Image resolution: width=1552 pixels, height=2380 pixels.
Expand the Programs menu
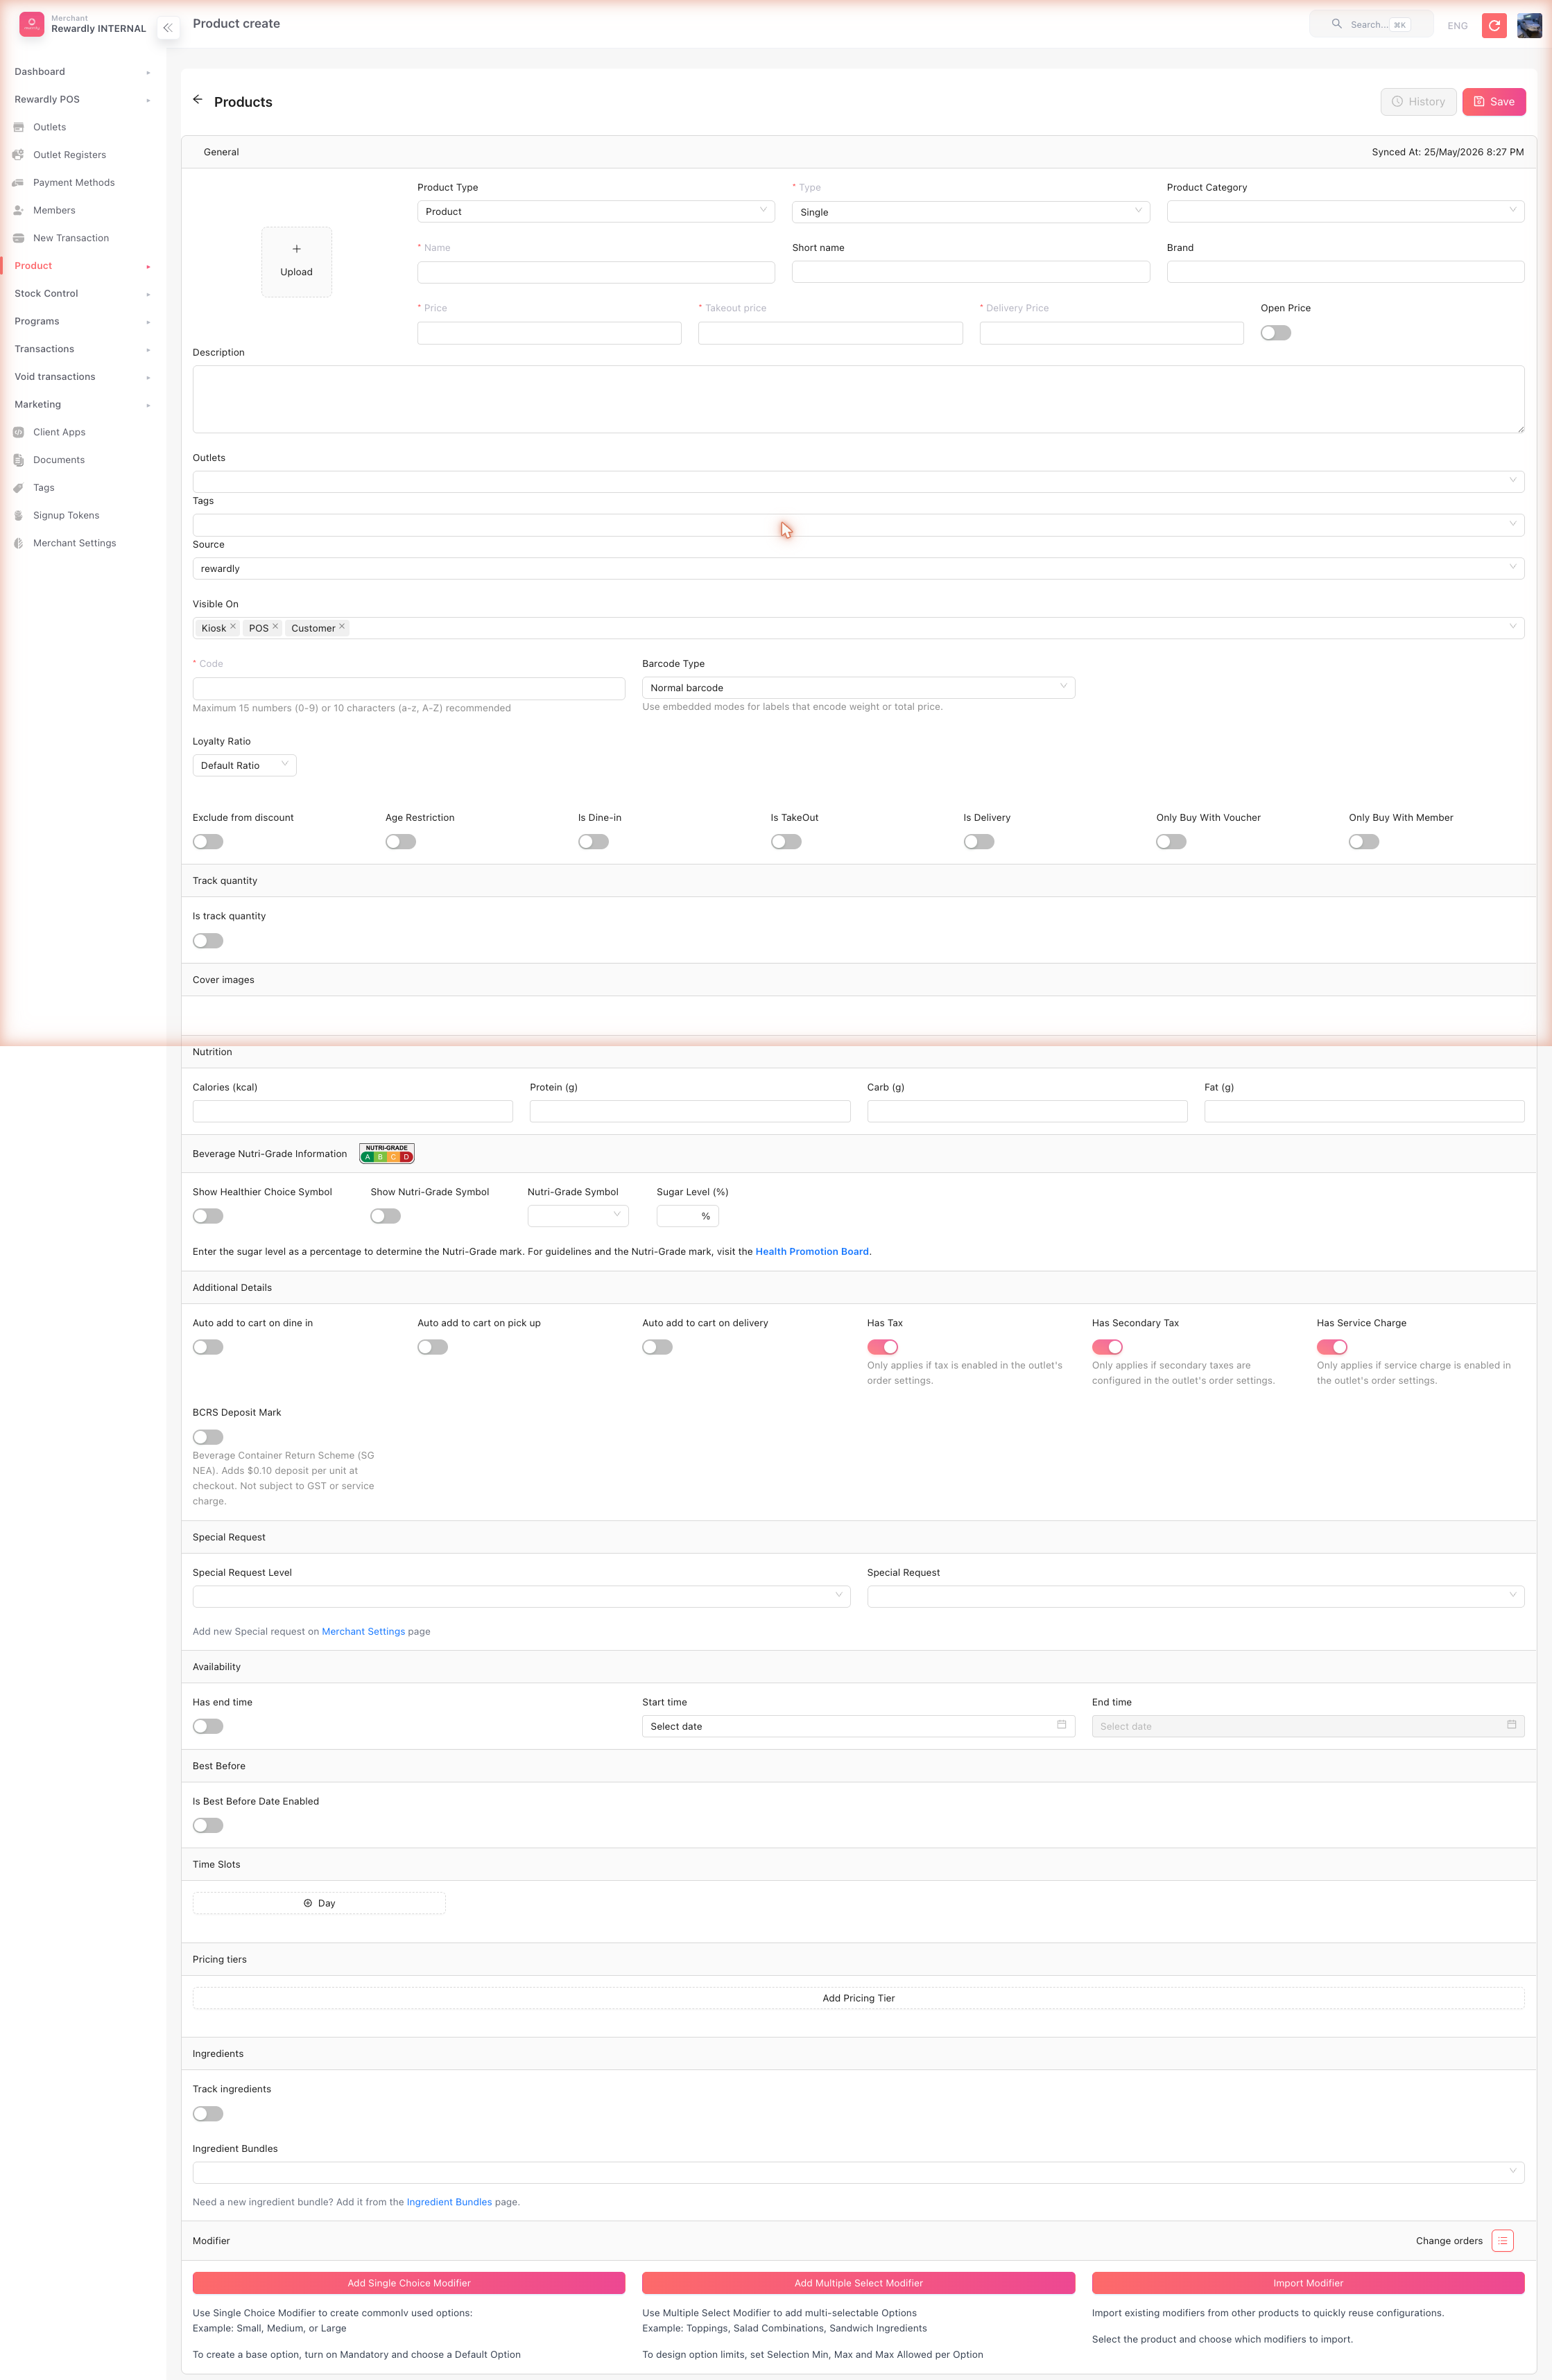[x=82, y=322]
